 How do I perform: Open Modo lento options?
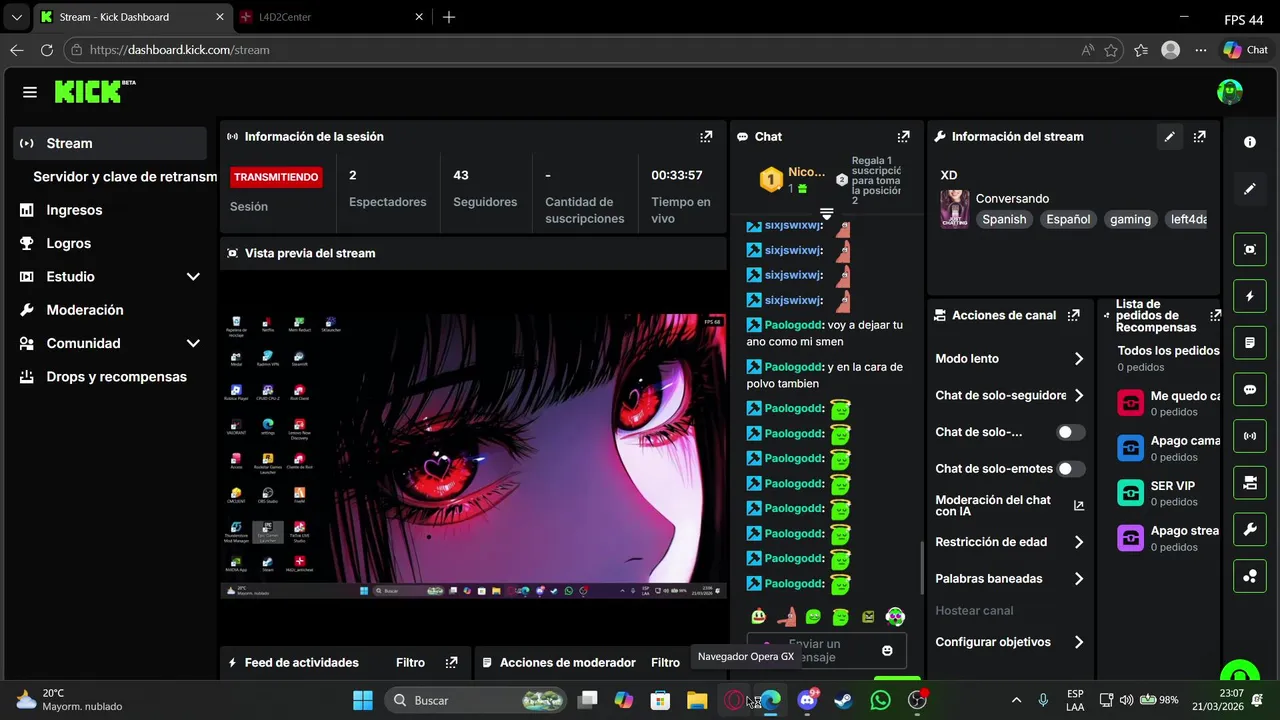point(1010,359)
